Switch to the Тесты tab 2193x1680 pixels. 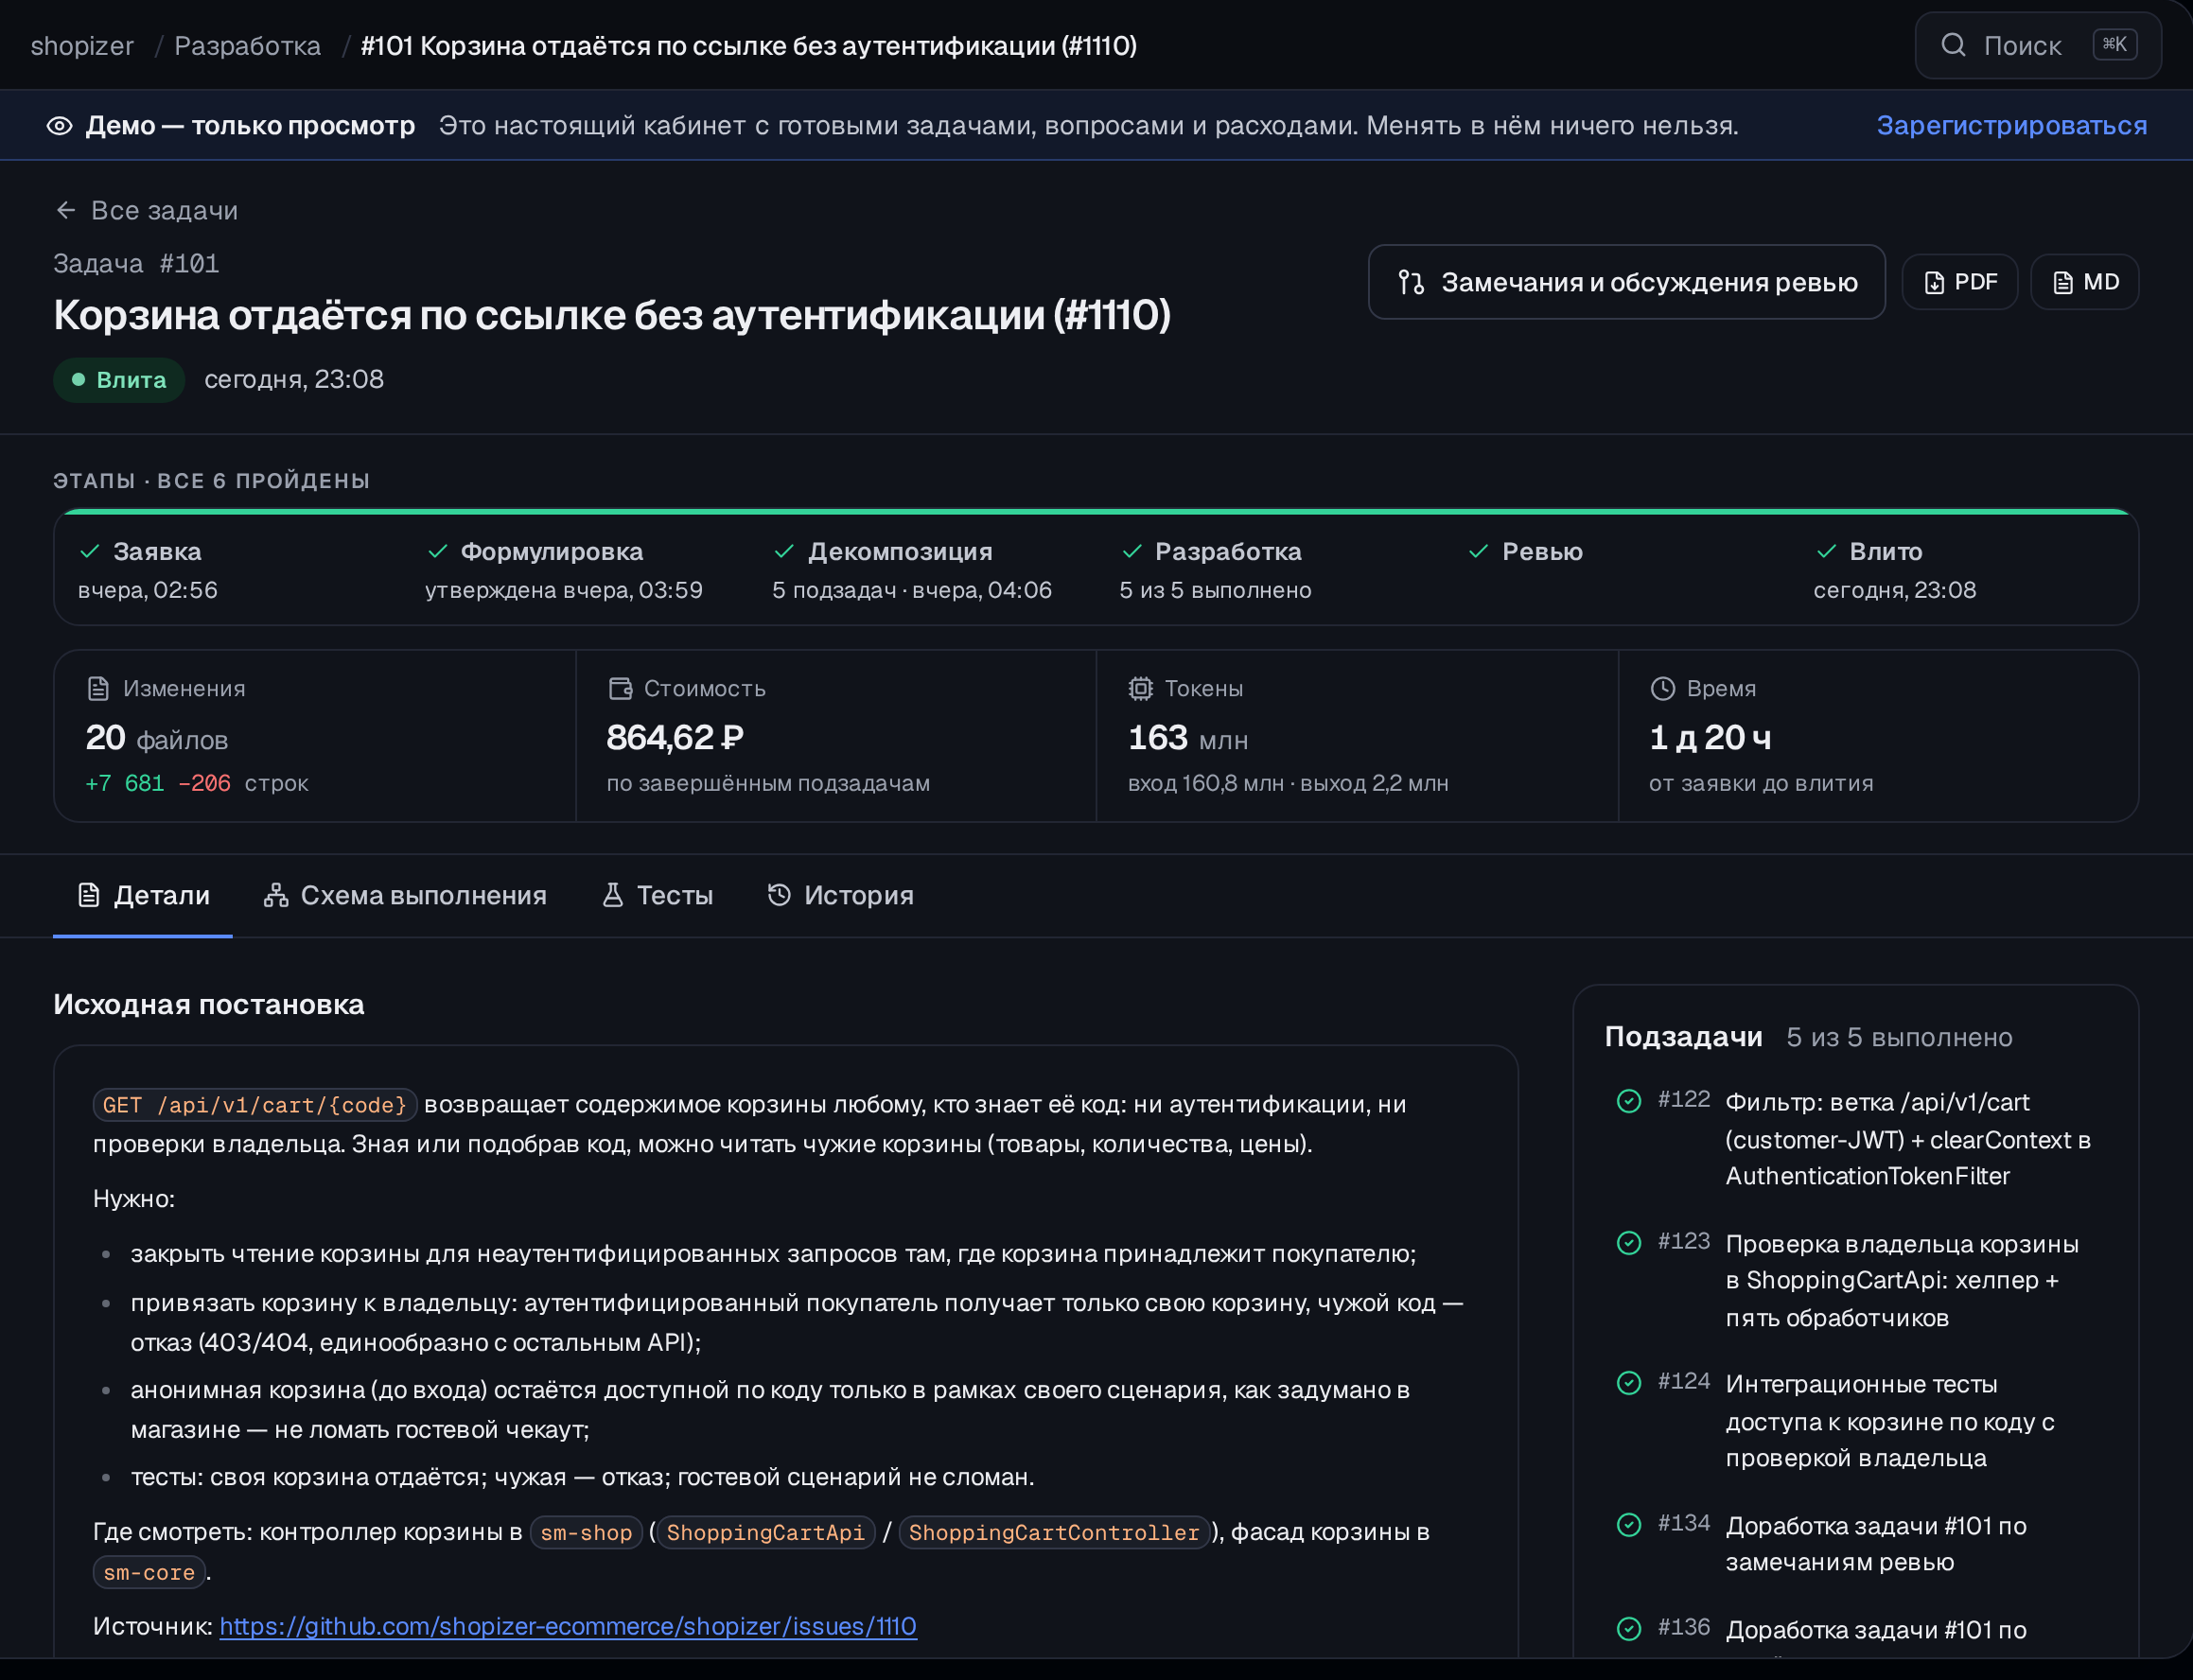[x=657, y=895]
